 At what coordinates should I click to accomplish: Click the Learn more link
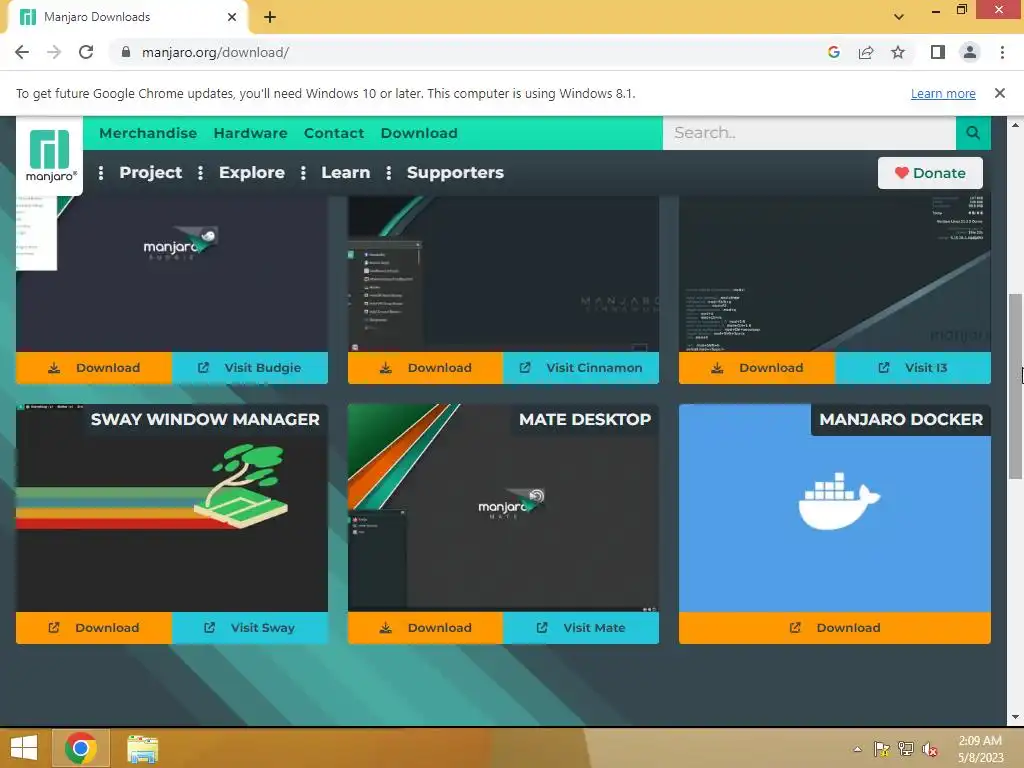click(943, 93)
